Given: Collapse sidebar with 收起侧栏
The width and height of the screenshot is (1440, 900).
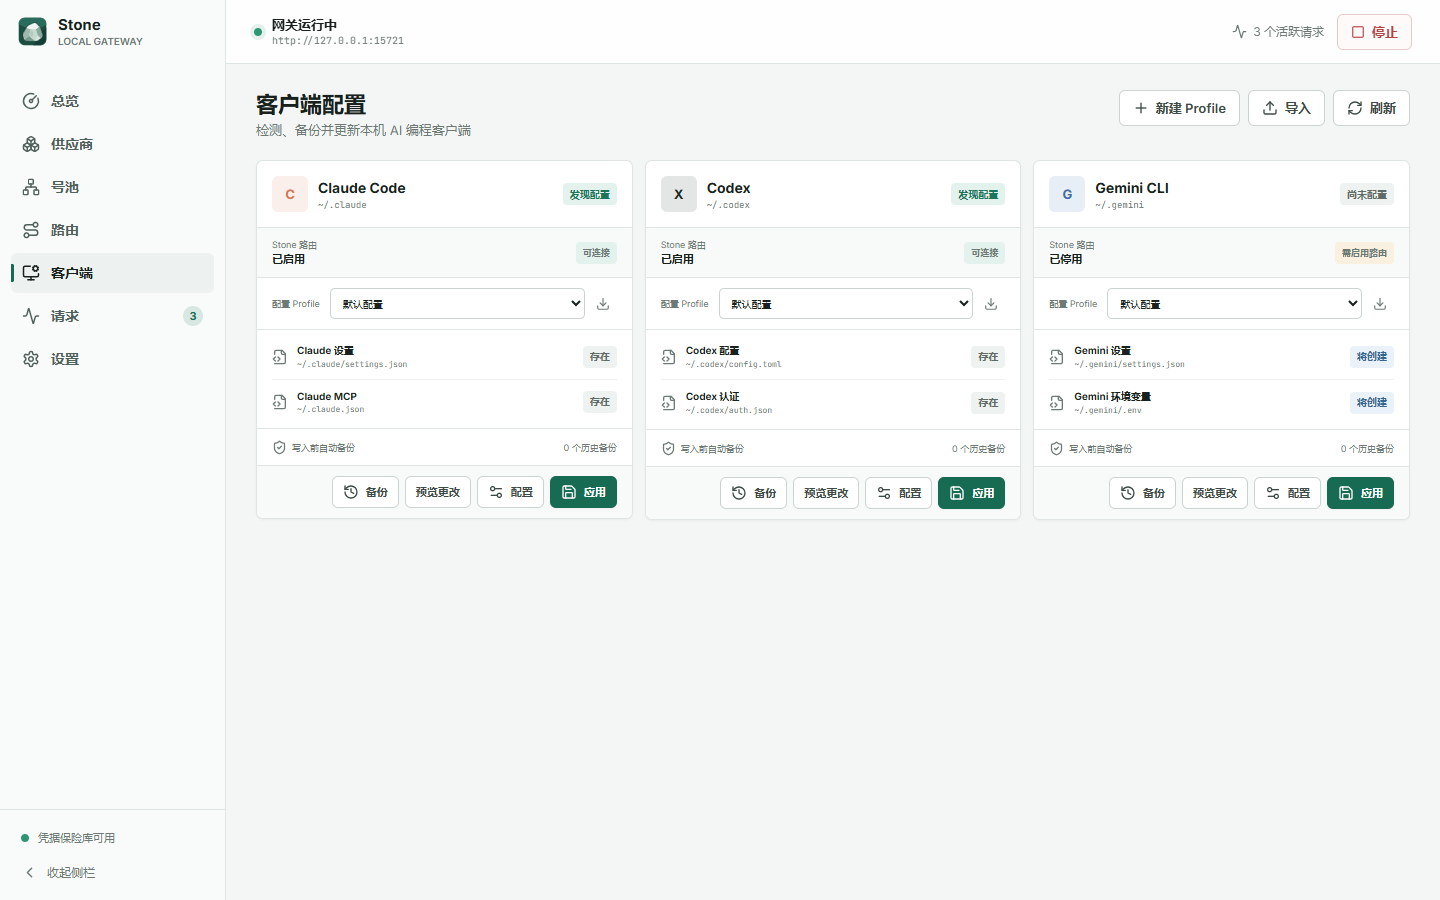Looking at the screenshot, I should (60, 873).
